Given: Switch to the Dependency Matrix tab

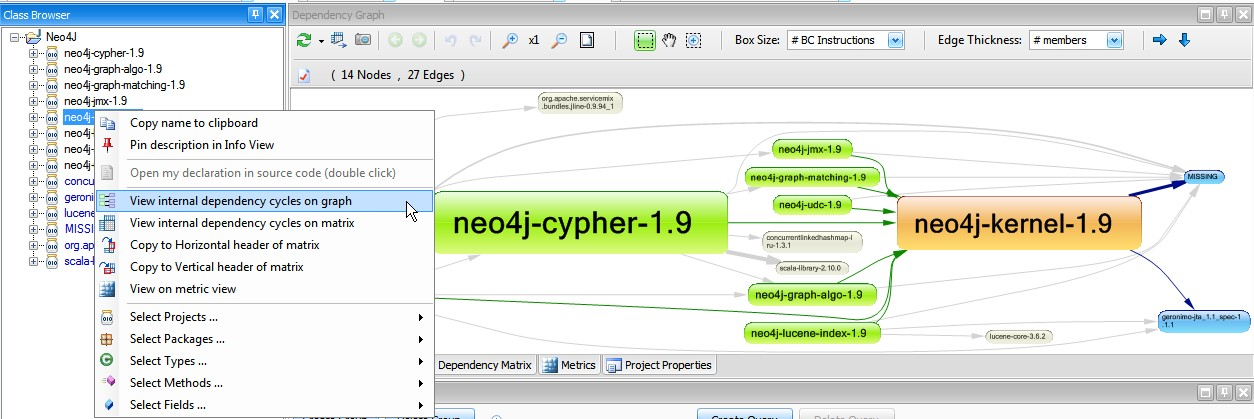Looking at the screenshot, I should [x=485, y=365].
